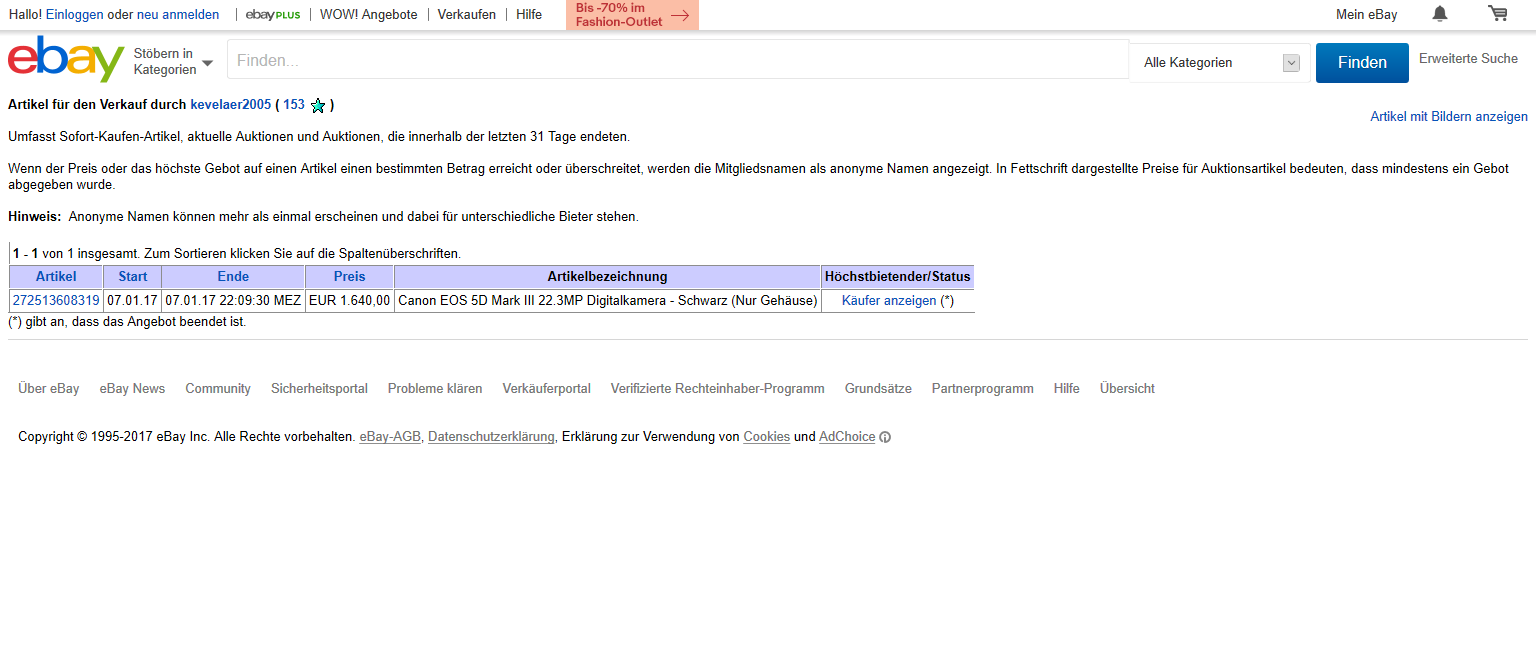Open 'Hilfe' link in the footer

1067,389
